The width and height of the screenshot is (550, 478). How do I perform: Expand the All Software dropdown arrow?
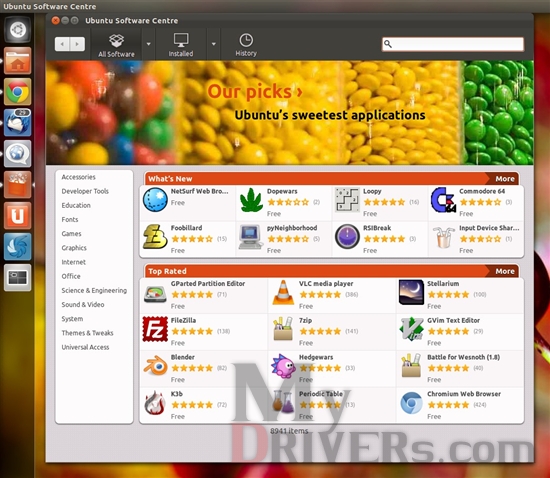[148, 44]
